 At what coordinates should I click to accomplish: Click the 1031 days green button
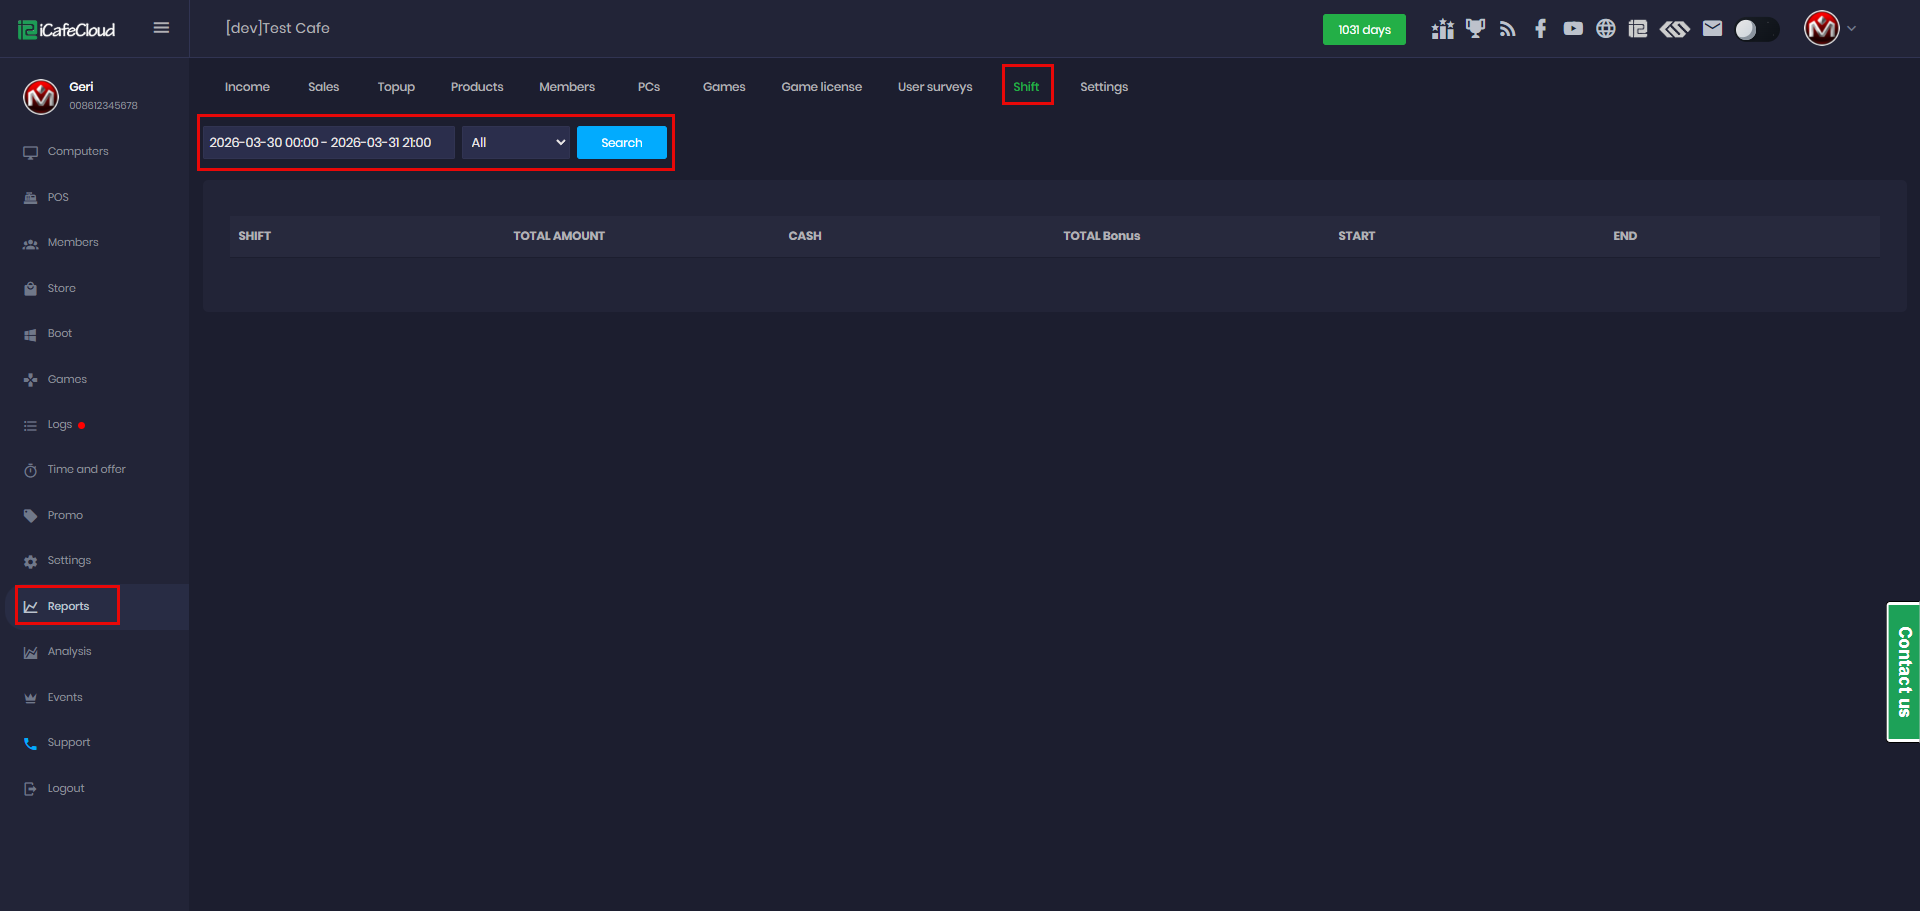(x=1364, y=30)
